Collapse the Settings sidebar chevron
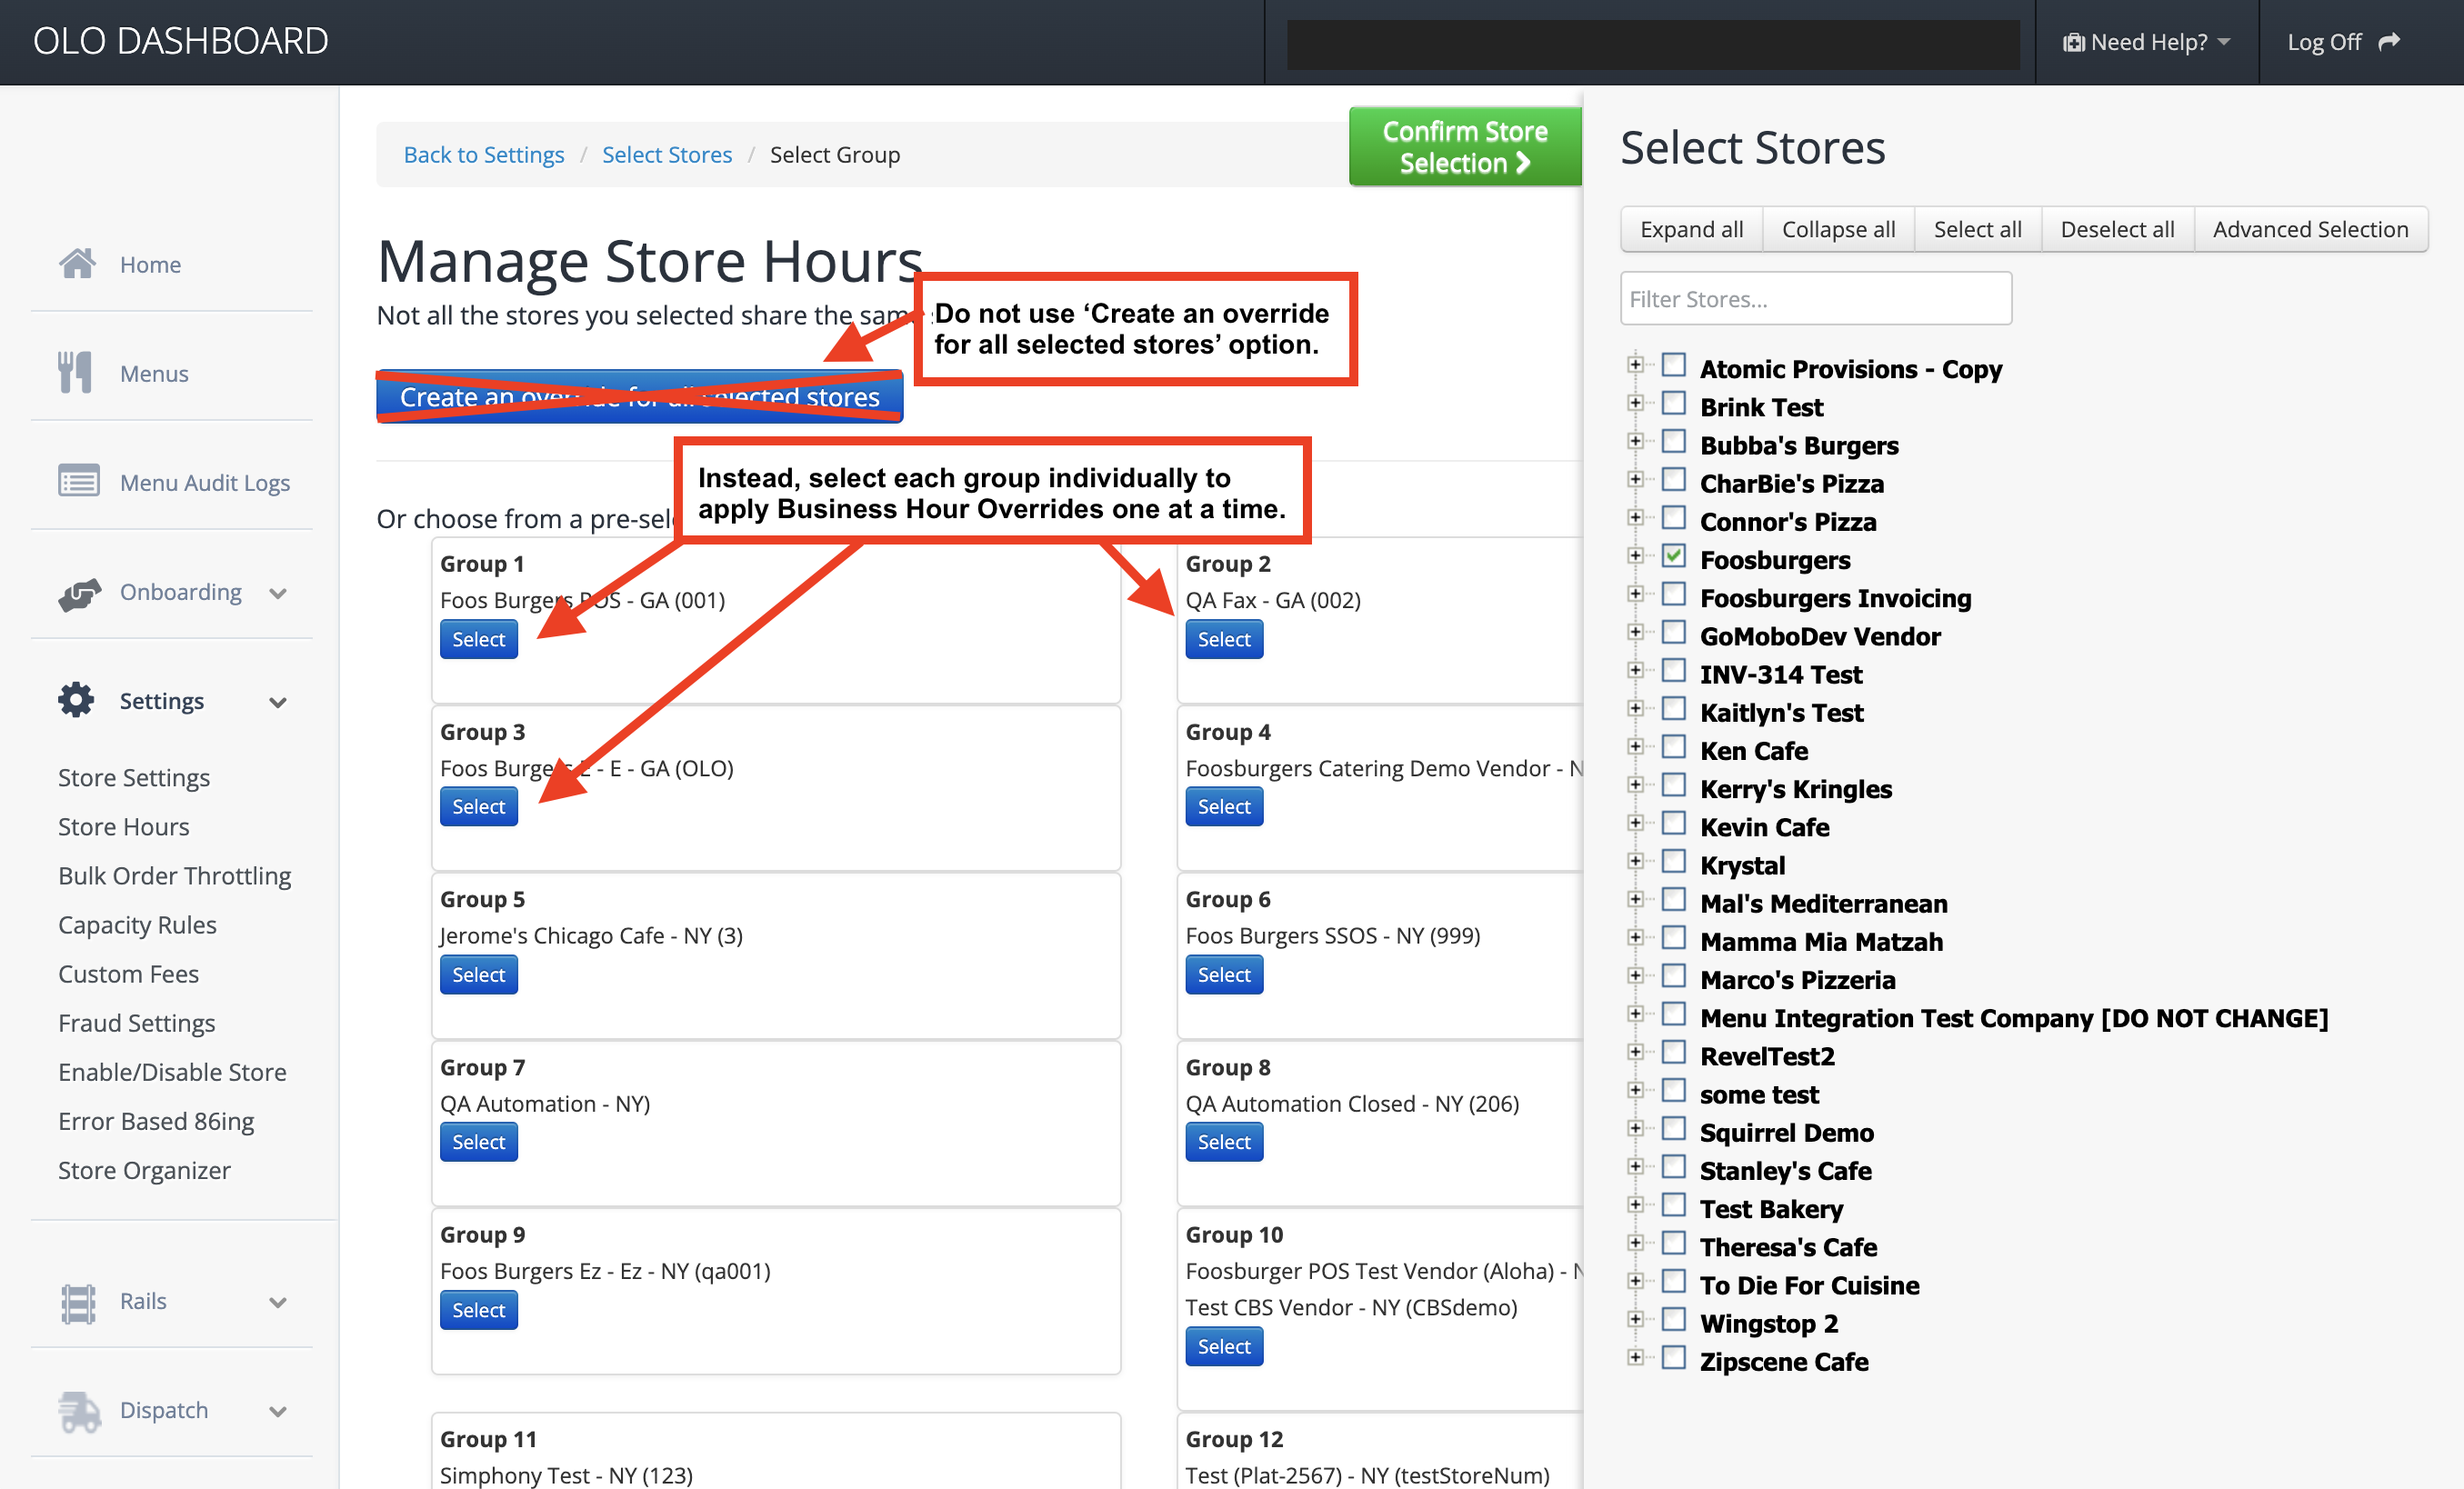Screen dimensions: 2464x1489 point(278,702)
